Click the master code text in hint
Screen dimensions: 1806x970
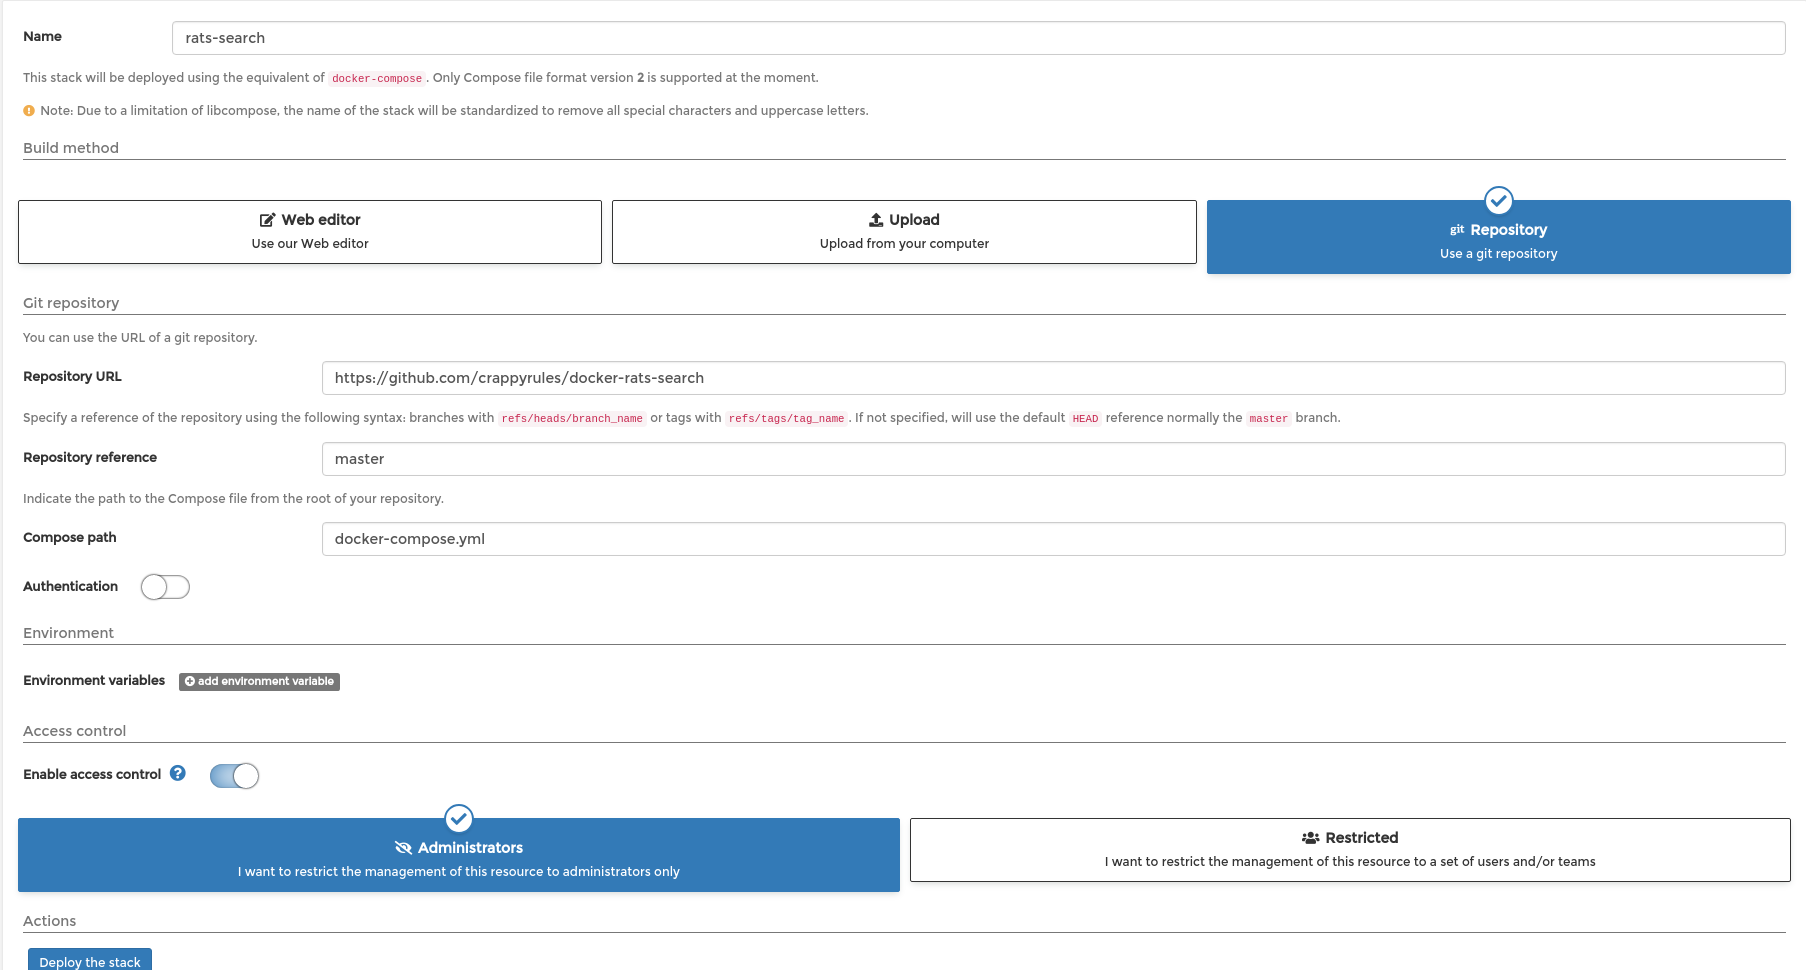tap(1268, 418)
